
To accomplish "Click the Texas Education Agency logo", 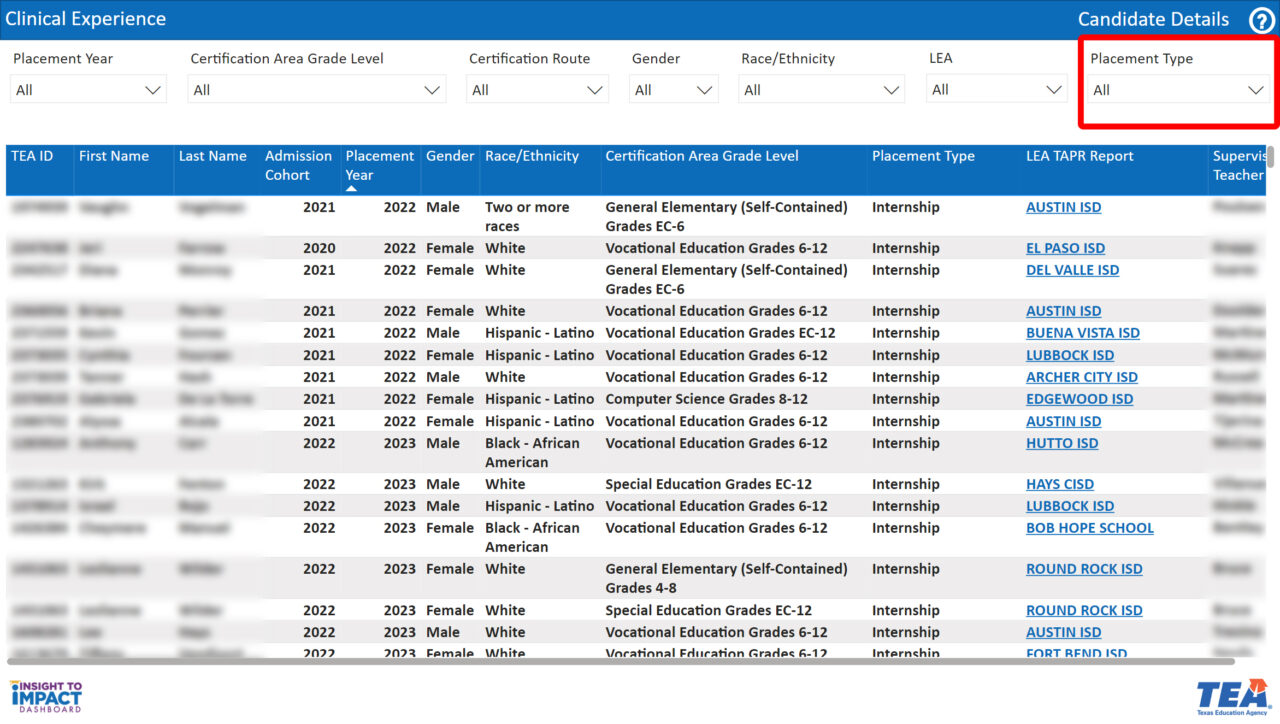I will point(1232,696).
